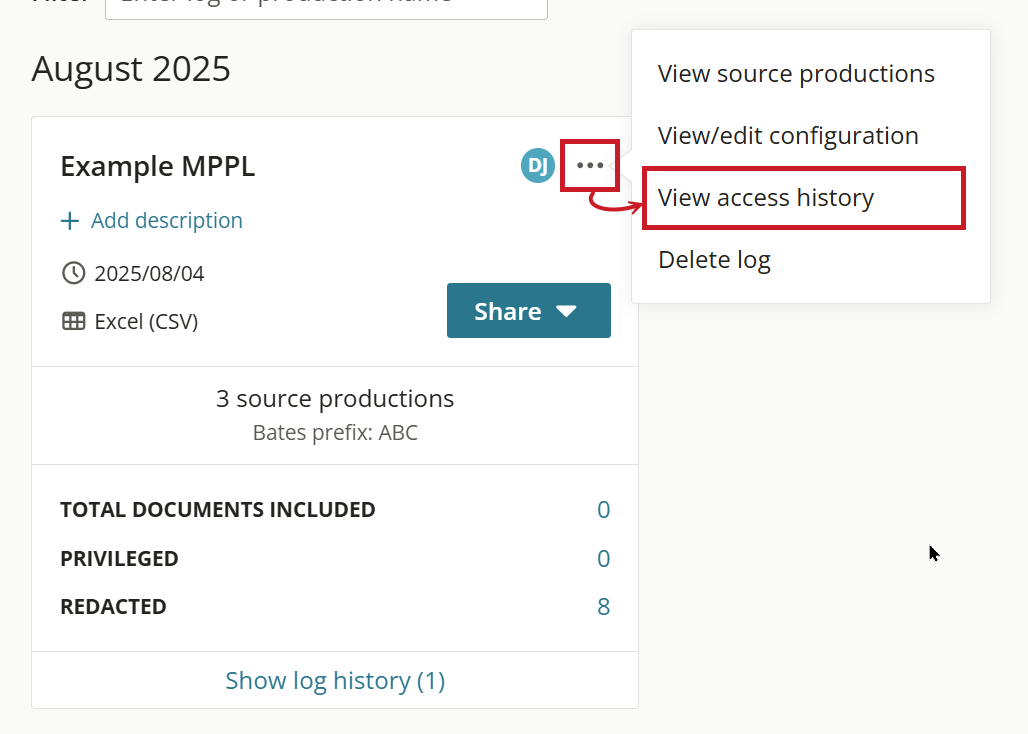Image resolution: width=1028 pixels, height=734 pixels.
Task: Click the Add description link text
Action: point(166,221)
